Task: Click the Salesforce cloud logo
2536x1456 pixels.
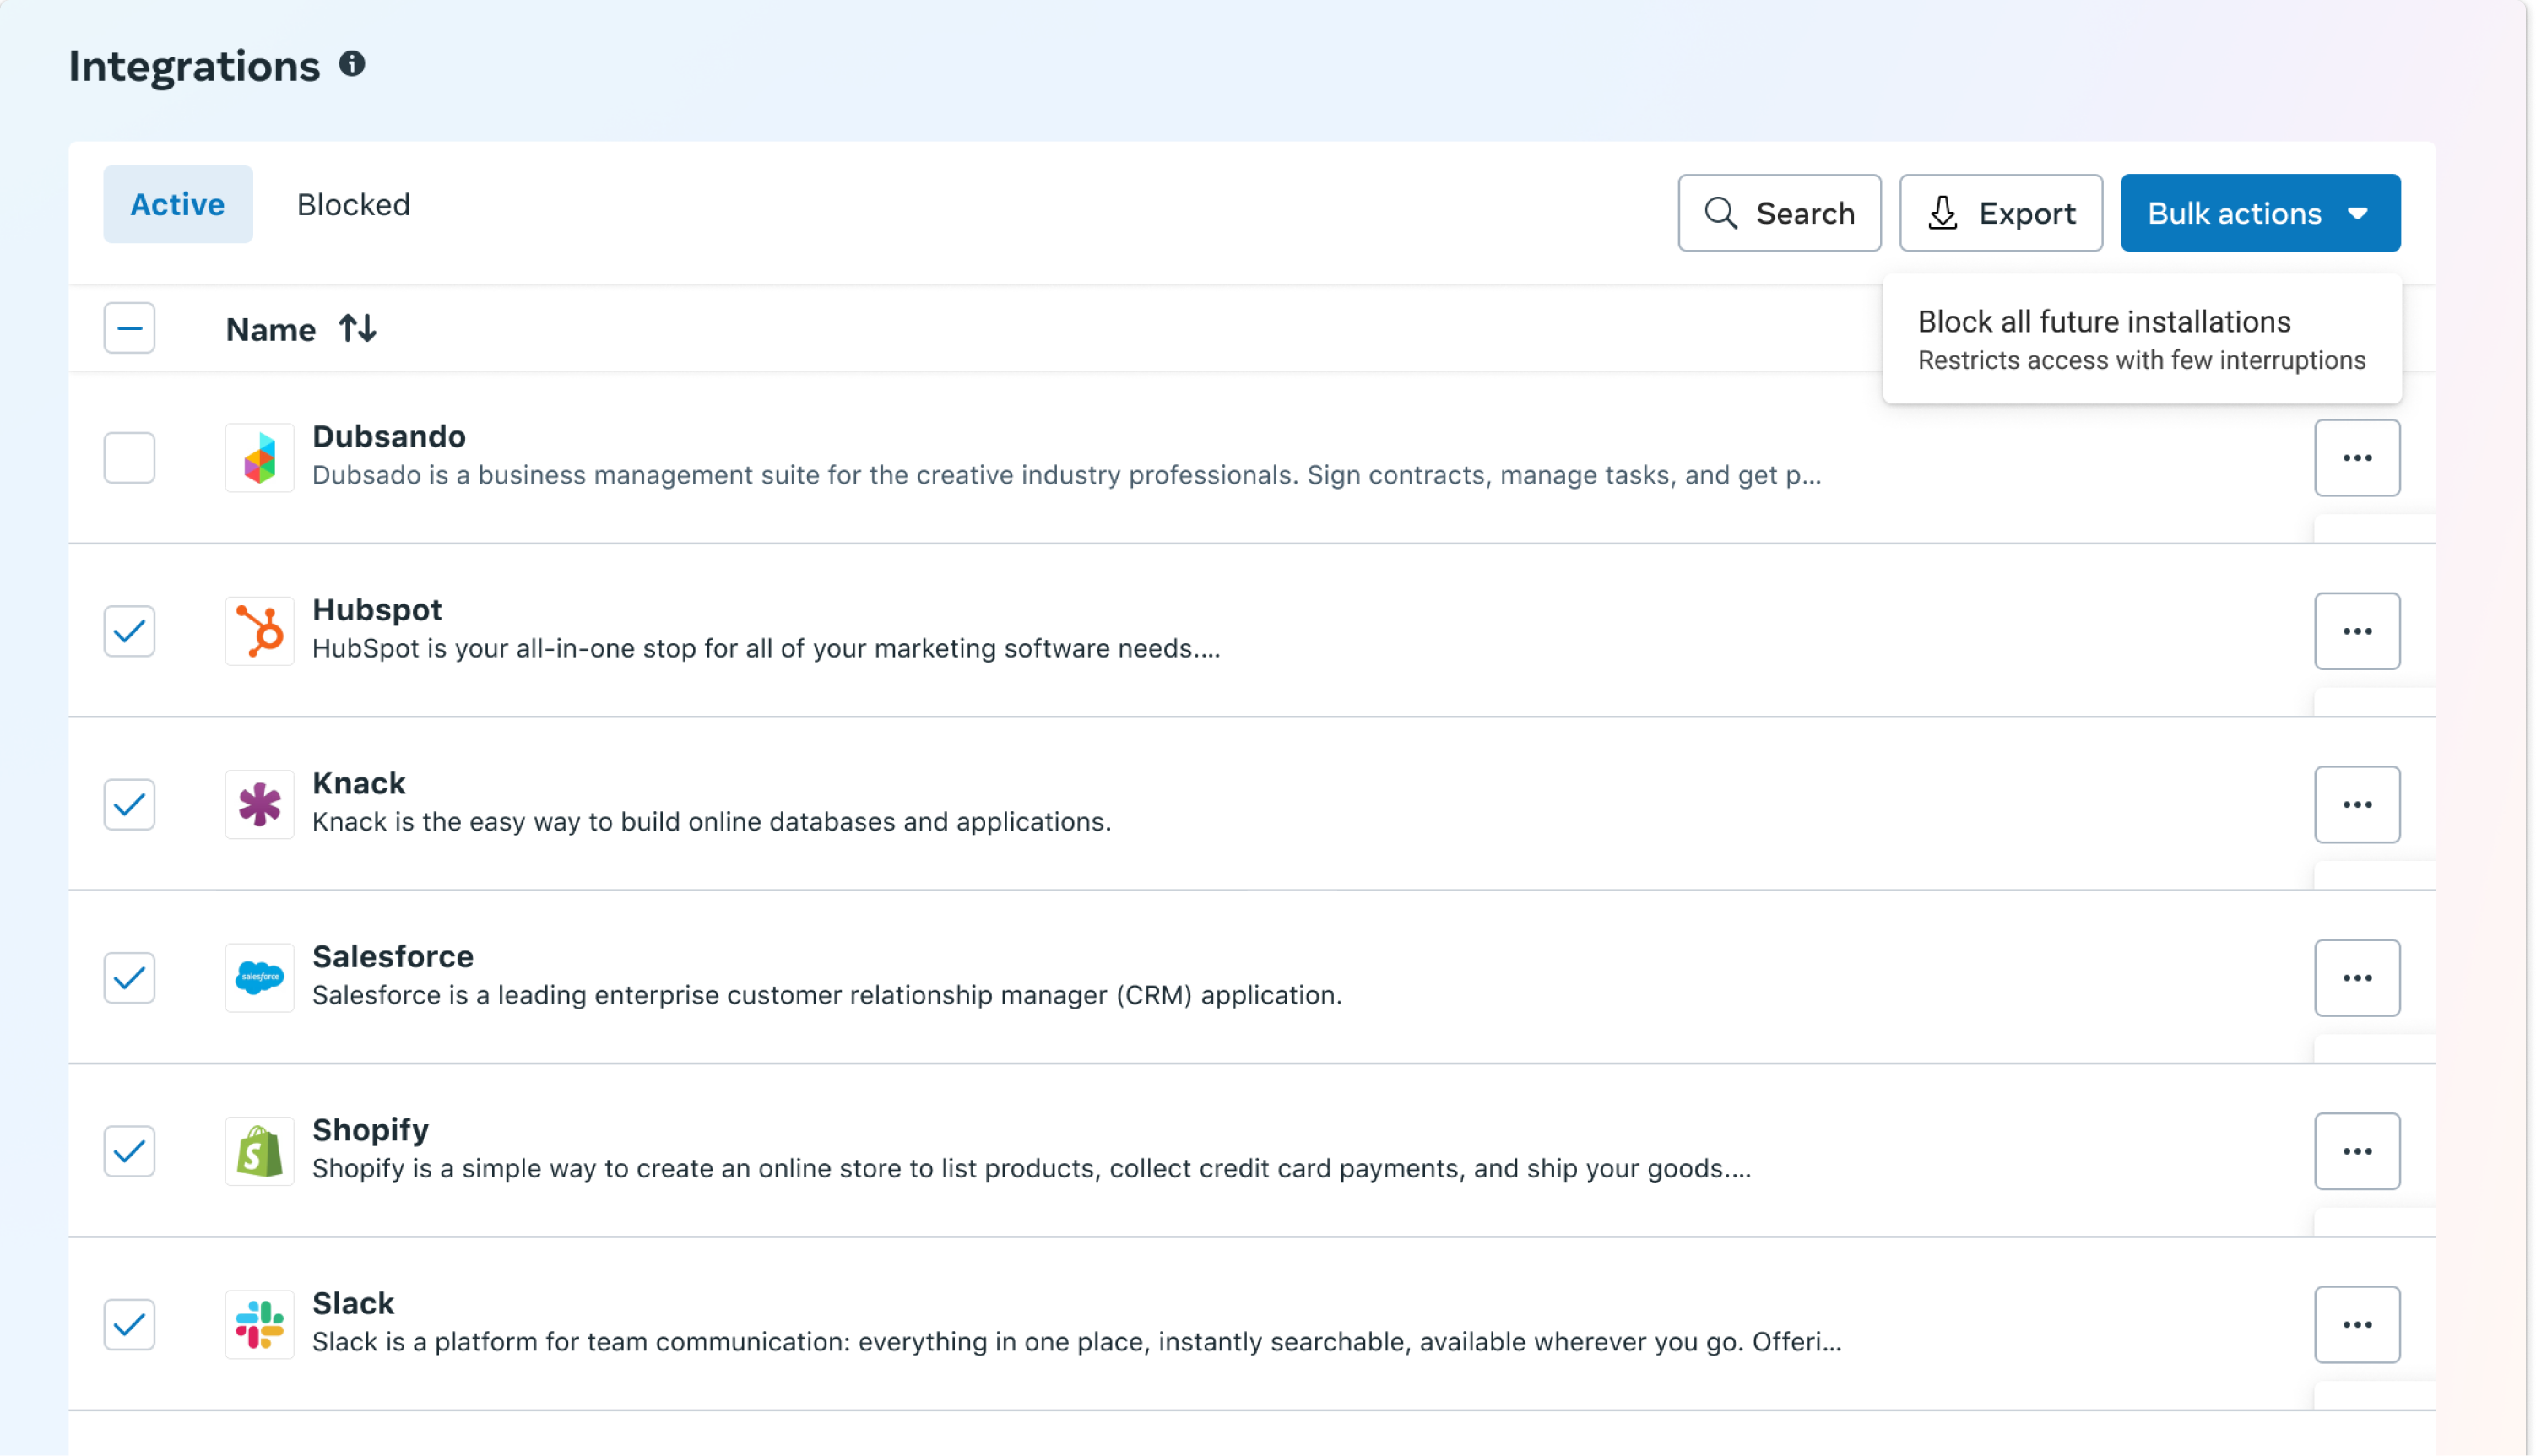Action: tap(259, 977)
